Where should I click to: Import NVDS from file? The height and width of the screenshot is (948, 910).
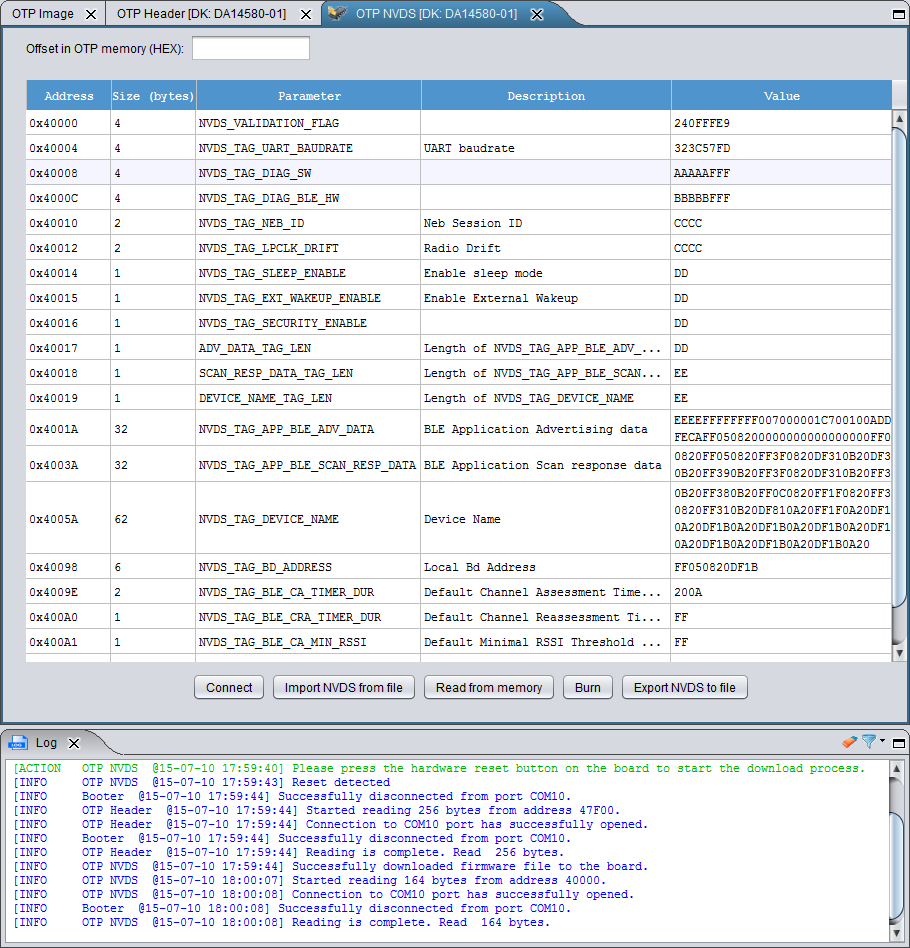343,687
